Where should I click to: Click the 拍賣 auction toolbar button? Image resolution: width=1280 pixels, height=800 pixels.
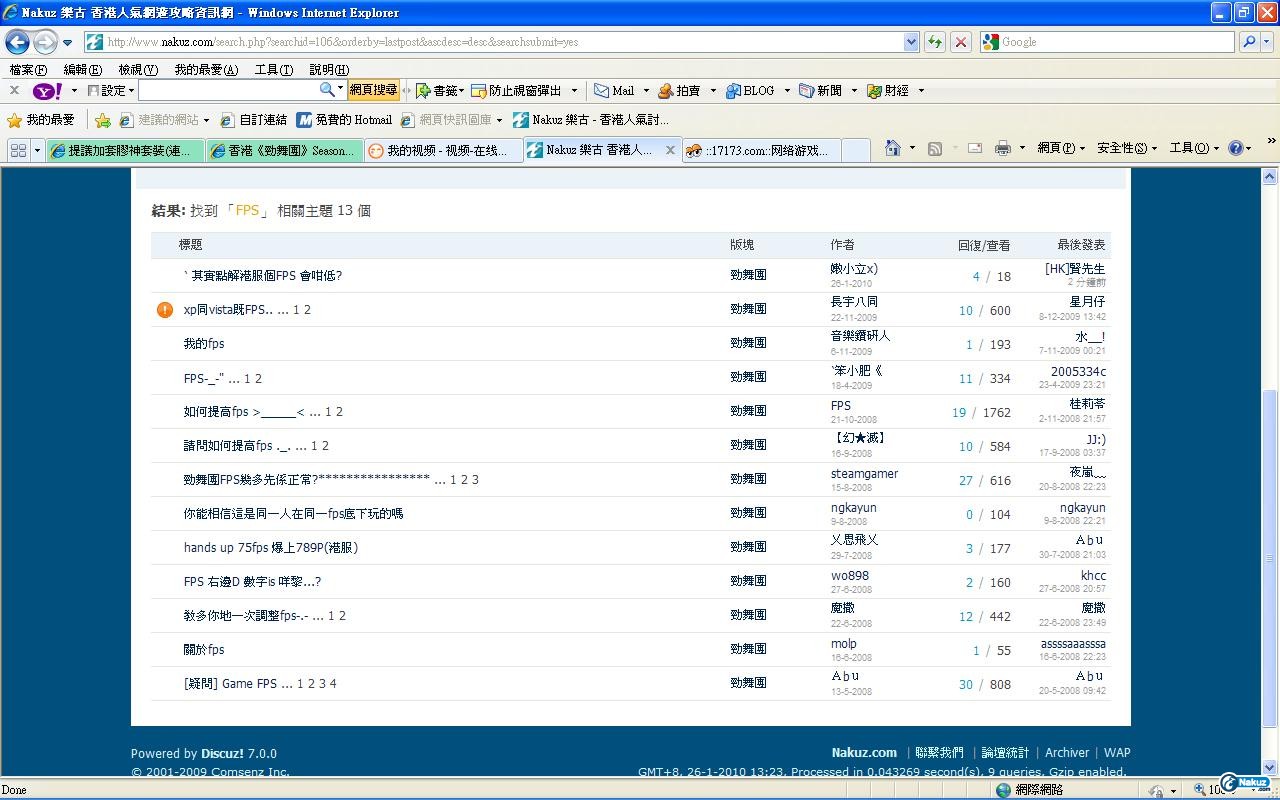(x=679, y=90)
